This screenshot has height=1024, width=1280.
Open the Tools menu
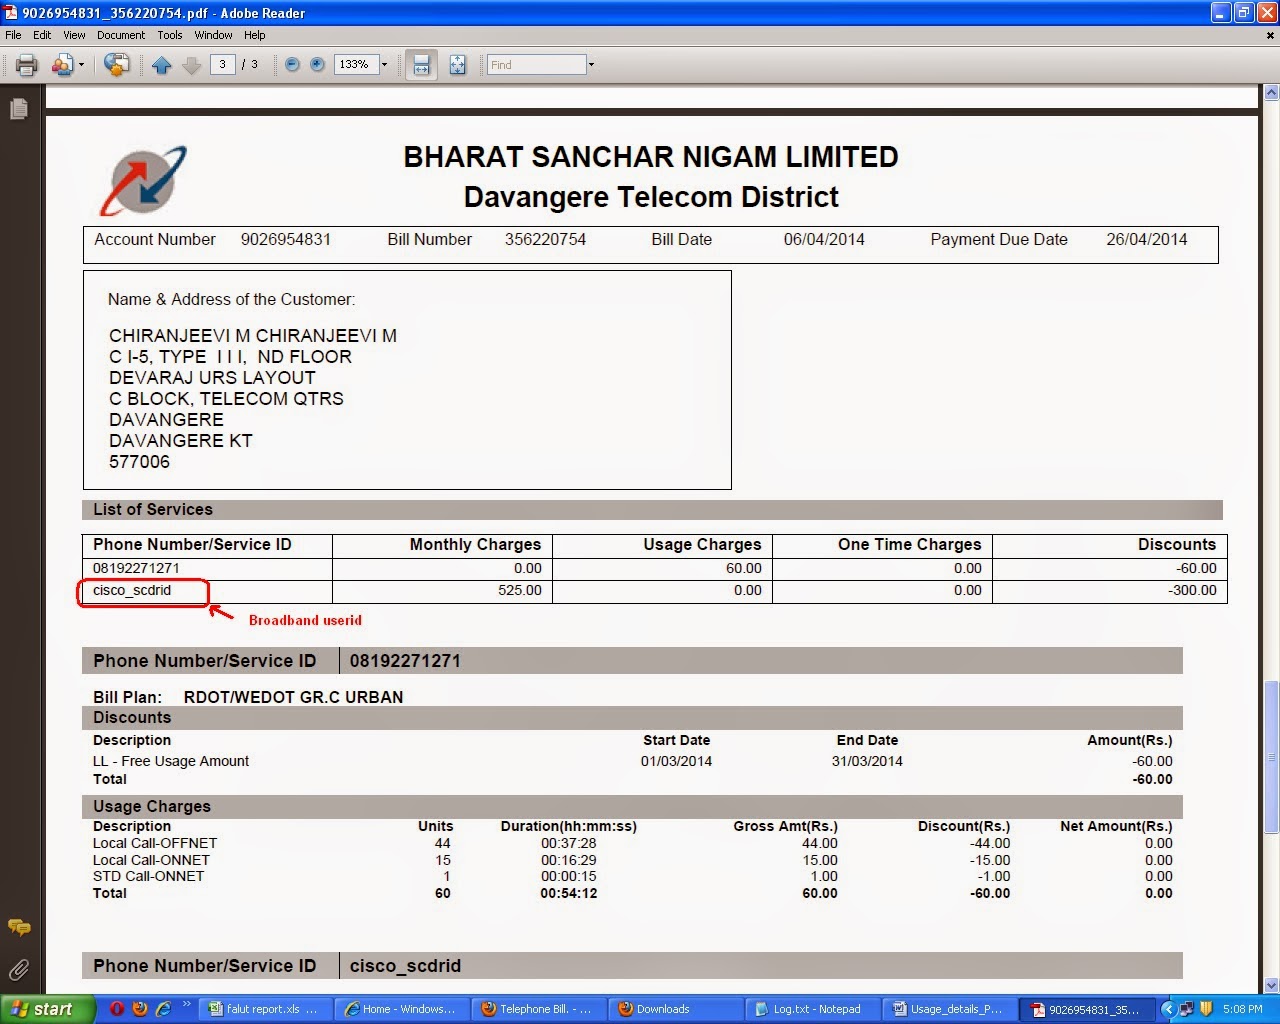click(168, 35)
